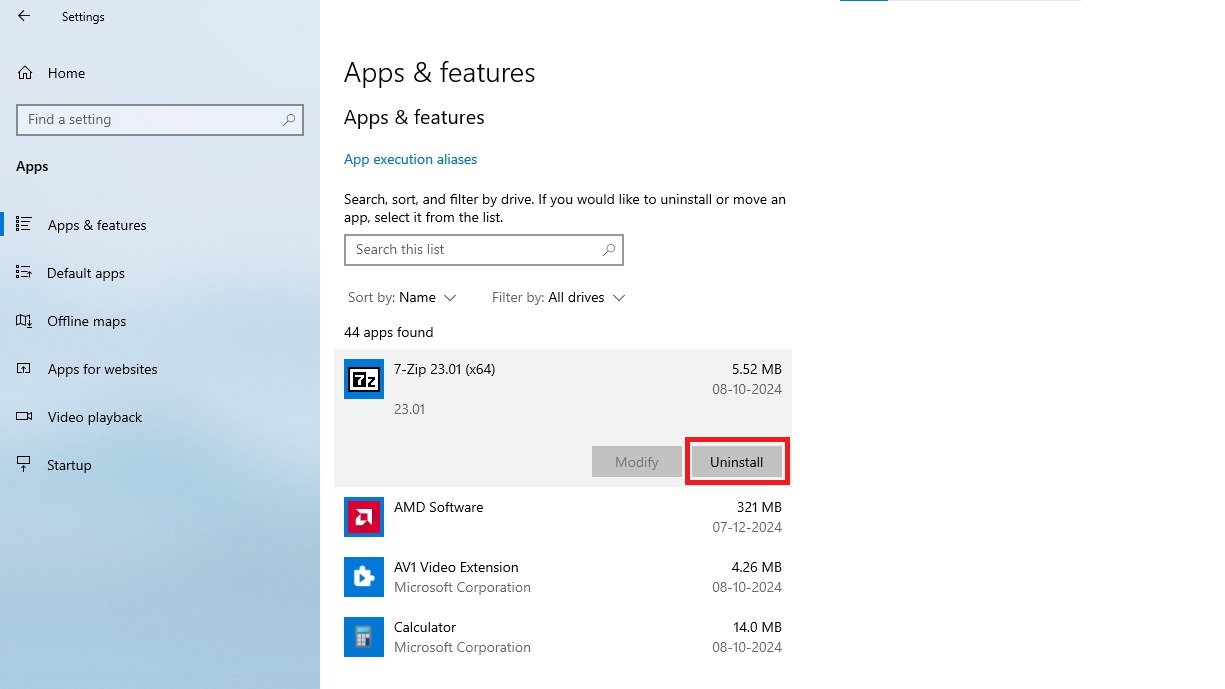The width and height of the screenshot is (1225, 689).
Task: Select the Startup sidebar icon
Action: click(24, 465)
